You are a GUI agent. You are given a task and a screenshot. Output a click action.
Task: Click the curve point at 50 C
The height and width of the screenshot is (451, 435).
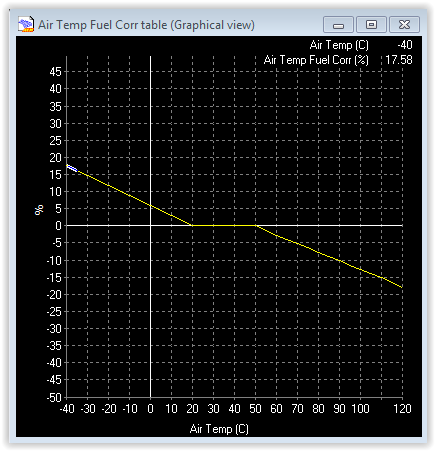pyautogui.click(x=255, y=225)
